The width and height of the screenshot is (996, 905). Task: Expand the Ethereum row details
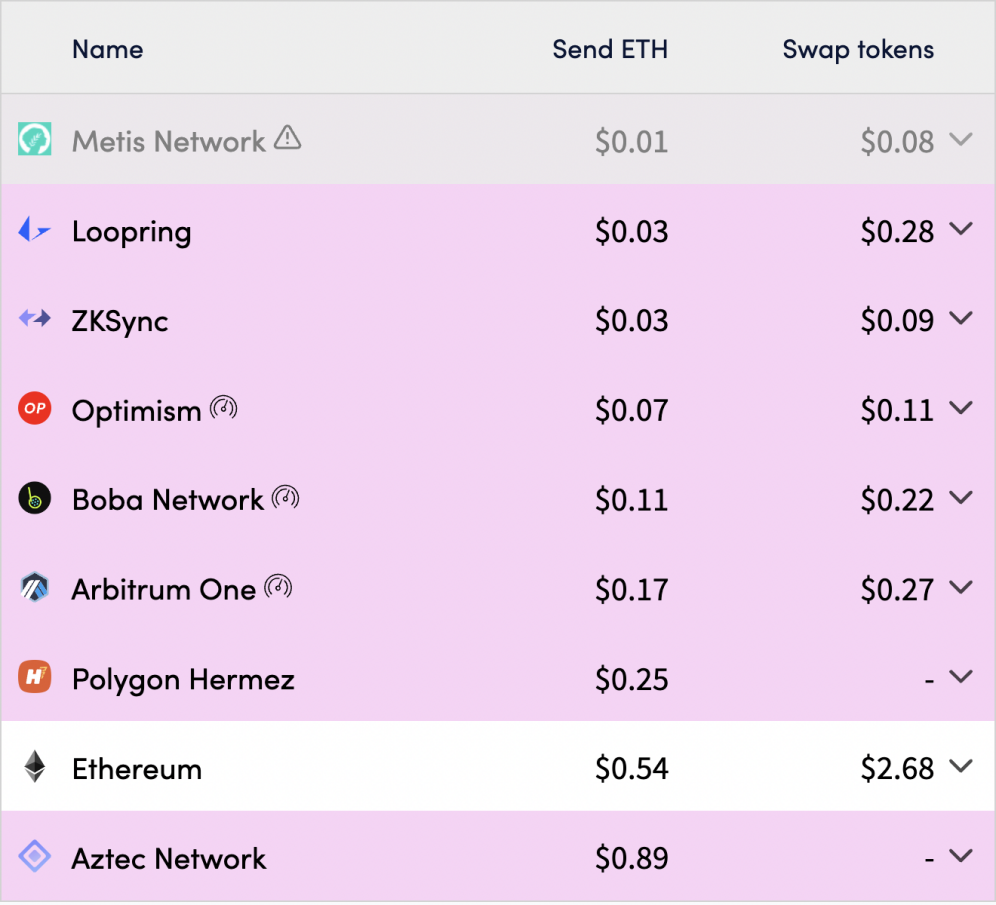961,767
